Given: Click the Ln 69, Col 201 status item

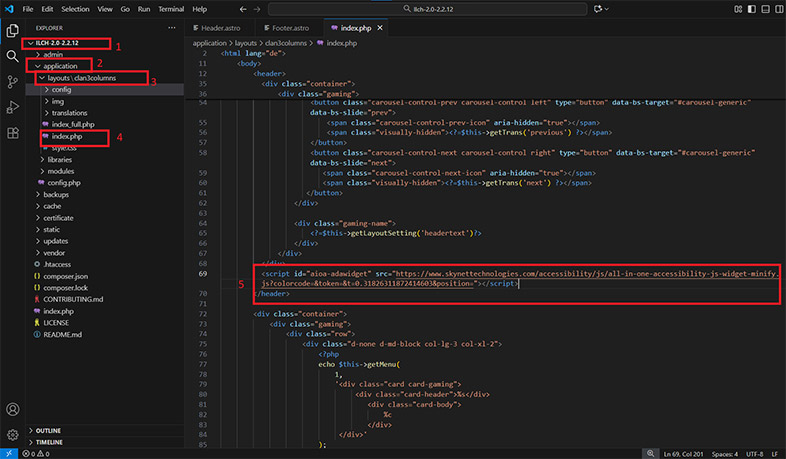Looking at the screenshot, I should pos(682,453).
